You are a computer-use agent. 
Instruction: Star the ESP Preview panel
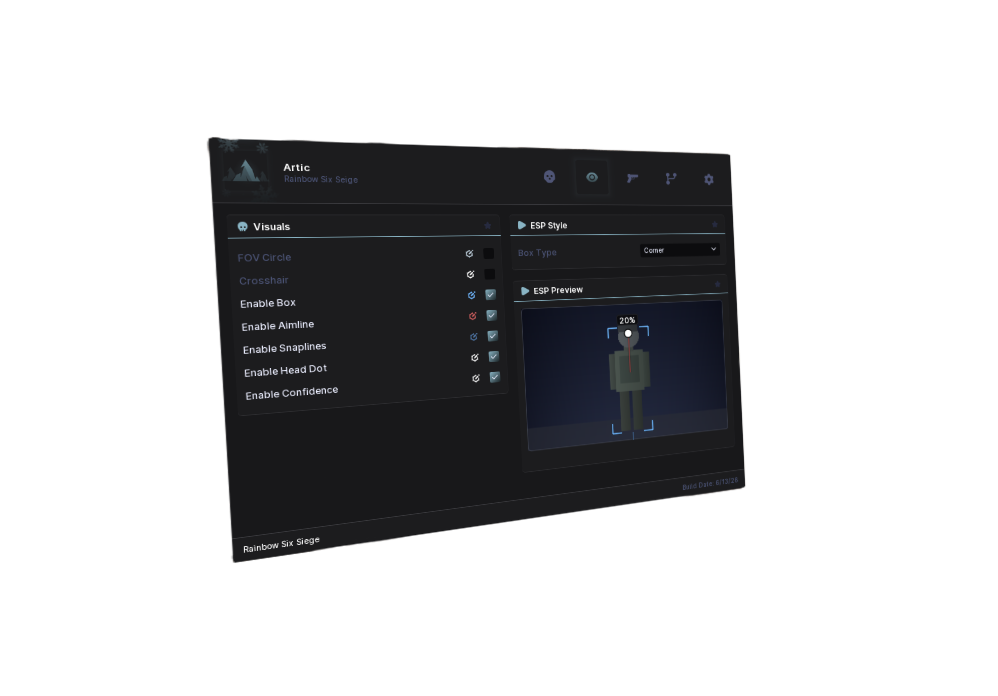[x=717, y=284]
